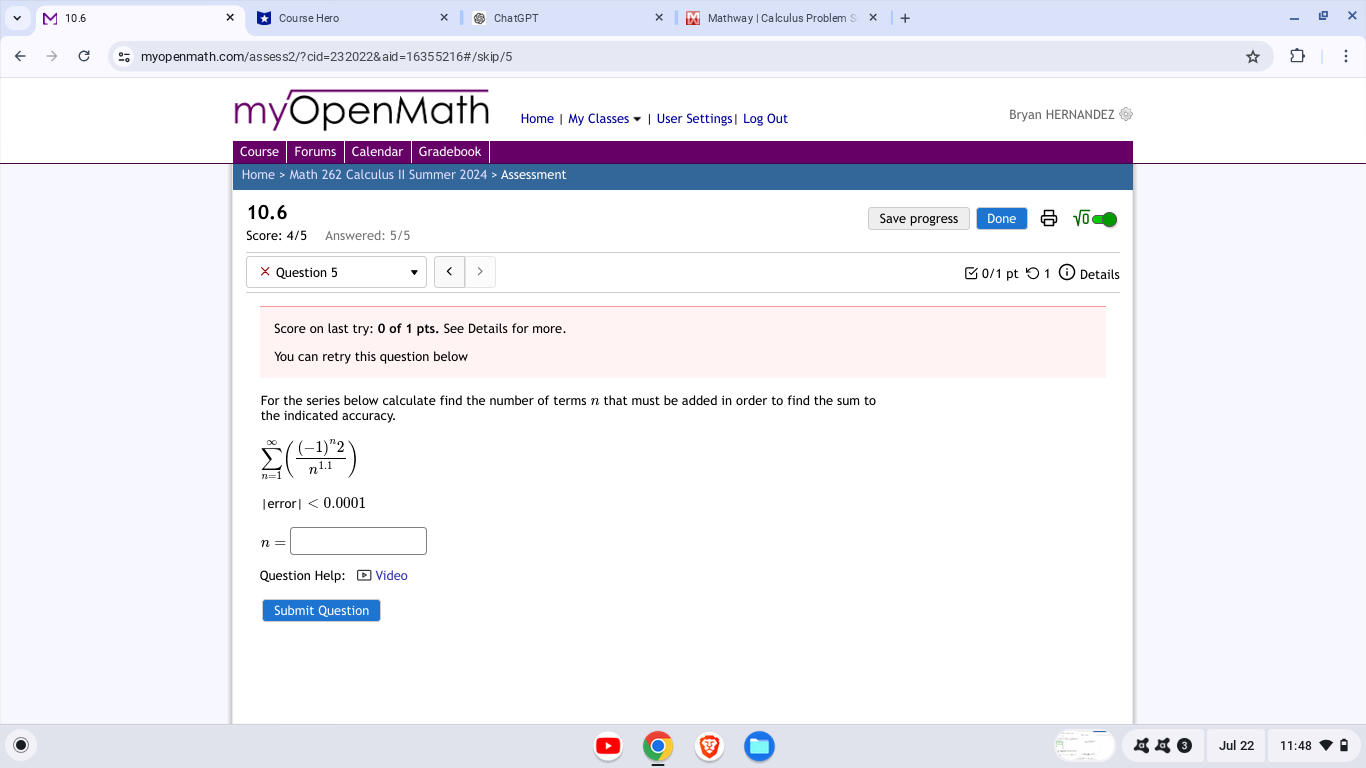This screenshot has width=1366, height=768.
Task: Click the checkbox score icon beside 0/1 pt
Action: coord(971,271)
